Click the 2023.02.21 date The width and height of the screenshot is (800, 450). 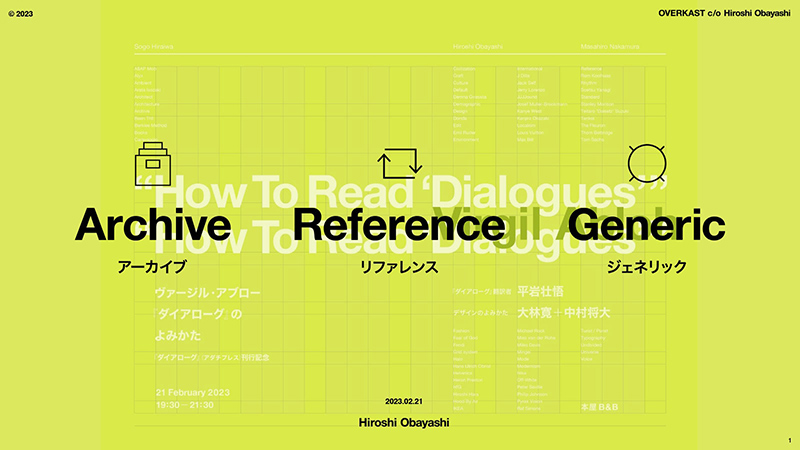pyautogui.click(x=404, y=402)
